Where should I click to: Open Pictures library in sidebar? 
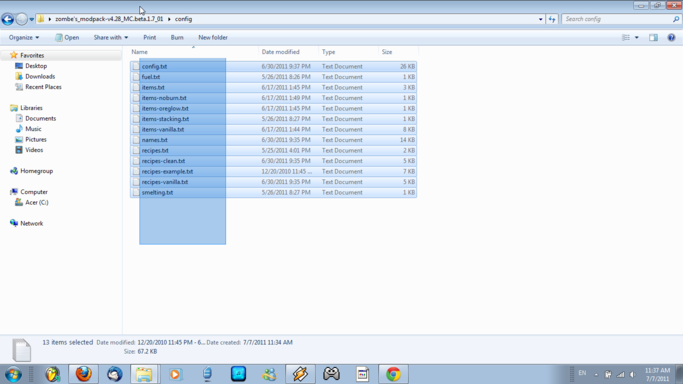tap(36, 139)
